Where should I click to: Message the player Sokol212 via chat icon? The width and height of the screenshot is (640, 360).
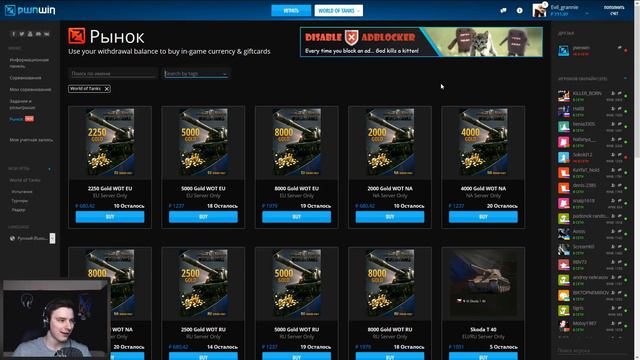click(x=619, y=155)
